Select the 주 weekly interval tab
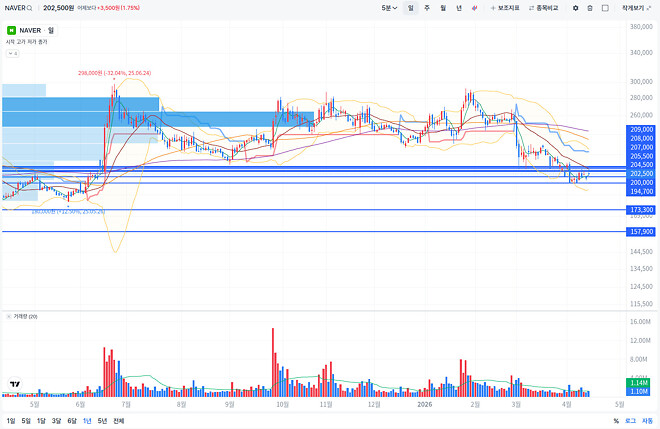The width and height of the screenshot is (660, 429). coord(427,8)
